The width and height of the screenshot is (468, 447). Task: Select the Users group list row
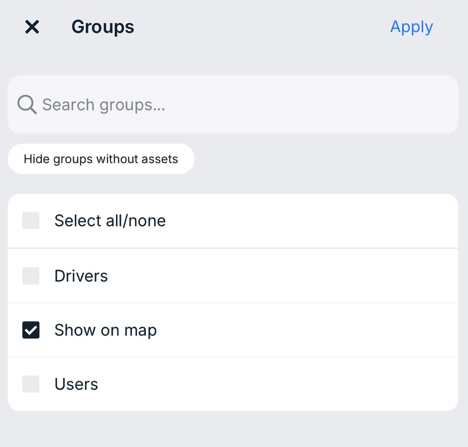(x=233, y=384)
